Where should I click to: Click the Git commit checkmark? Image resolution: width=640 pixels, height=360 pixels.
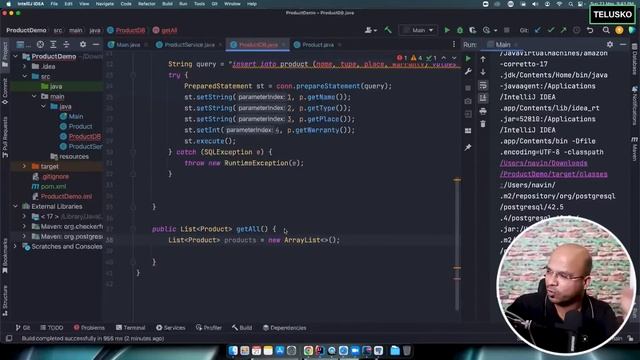click(x=551, y=30)
